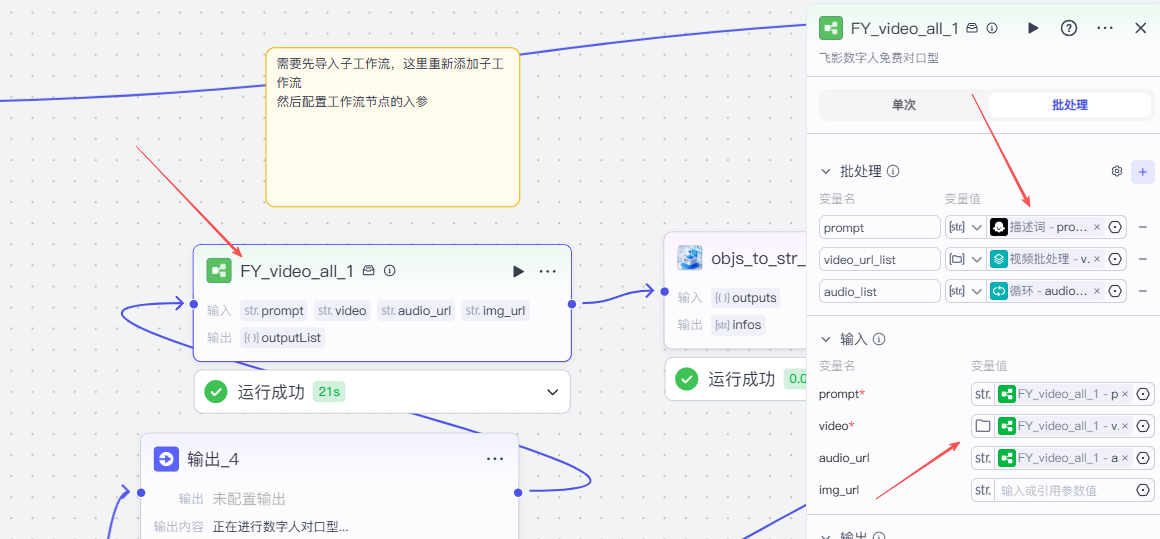Run the FY_video_all_1 node on canvas
This screenshot has width=1160, height=539.
(x=518, y=271)
